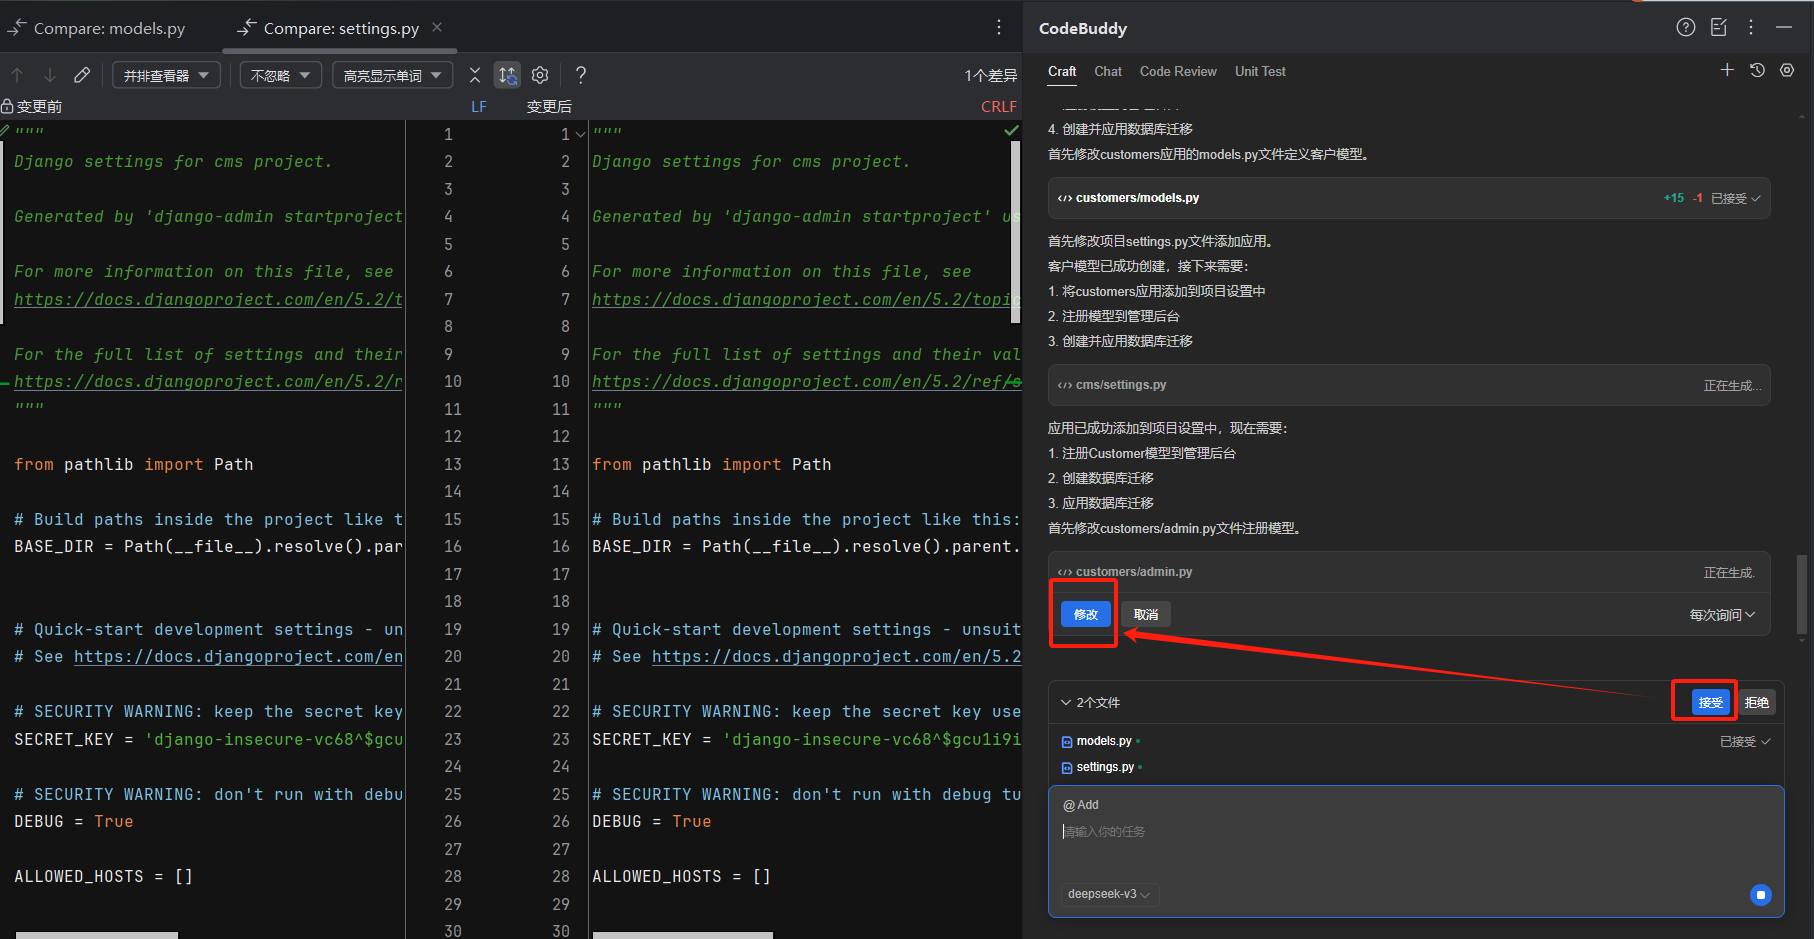The height and width of the screenshot is (939, 1814).
Task: Click the pencil edit source icon
Action: [x=82, y=75]
